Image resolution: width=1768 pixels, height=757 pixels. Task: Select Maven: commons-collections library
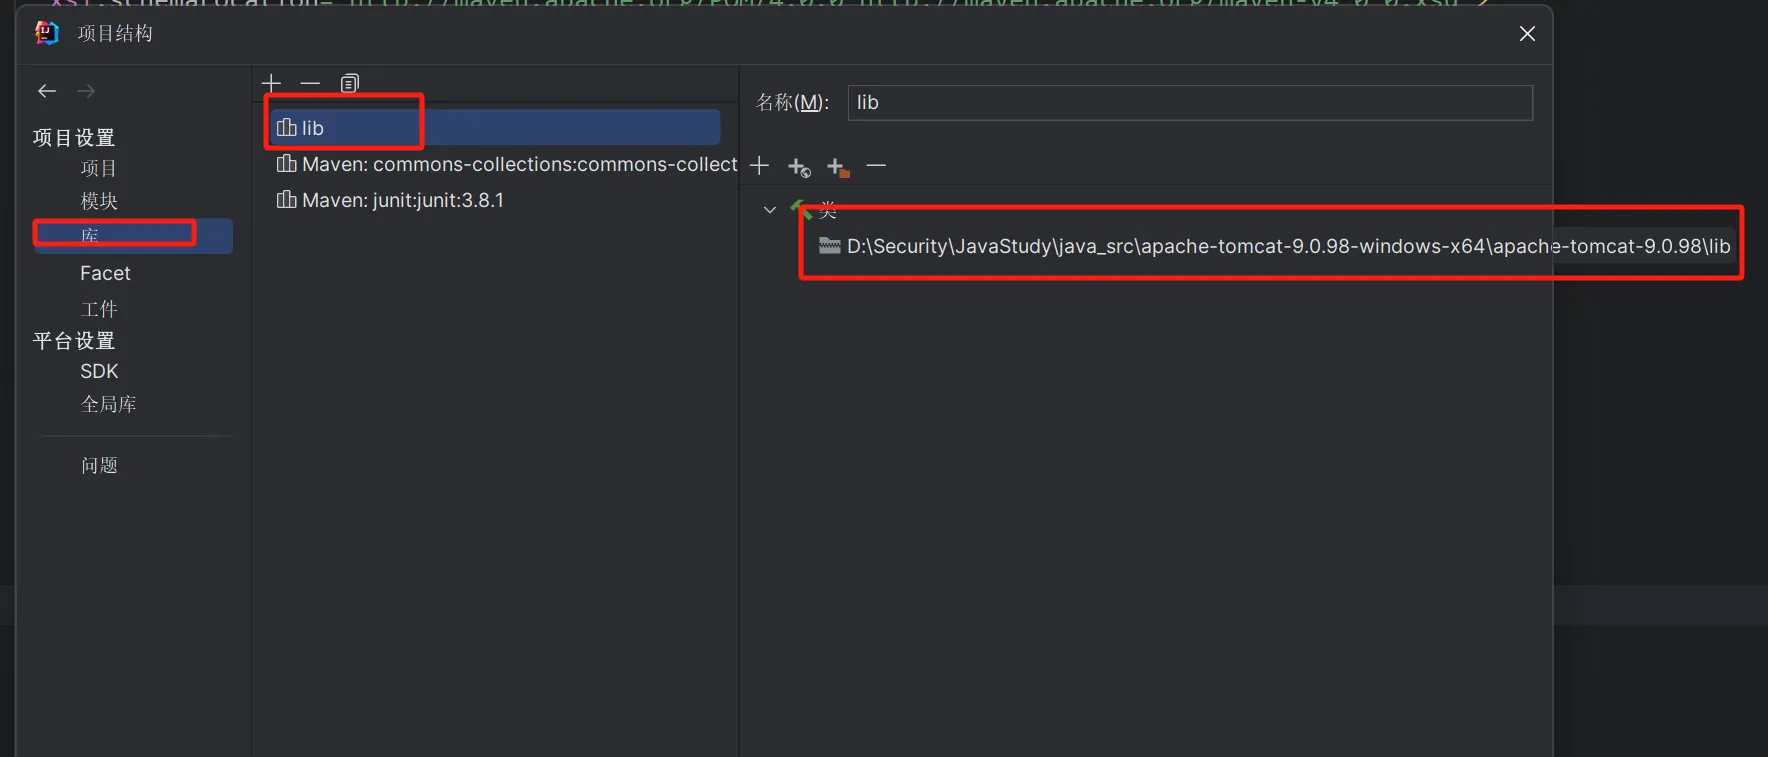(x=505, y=164)
